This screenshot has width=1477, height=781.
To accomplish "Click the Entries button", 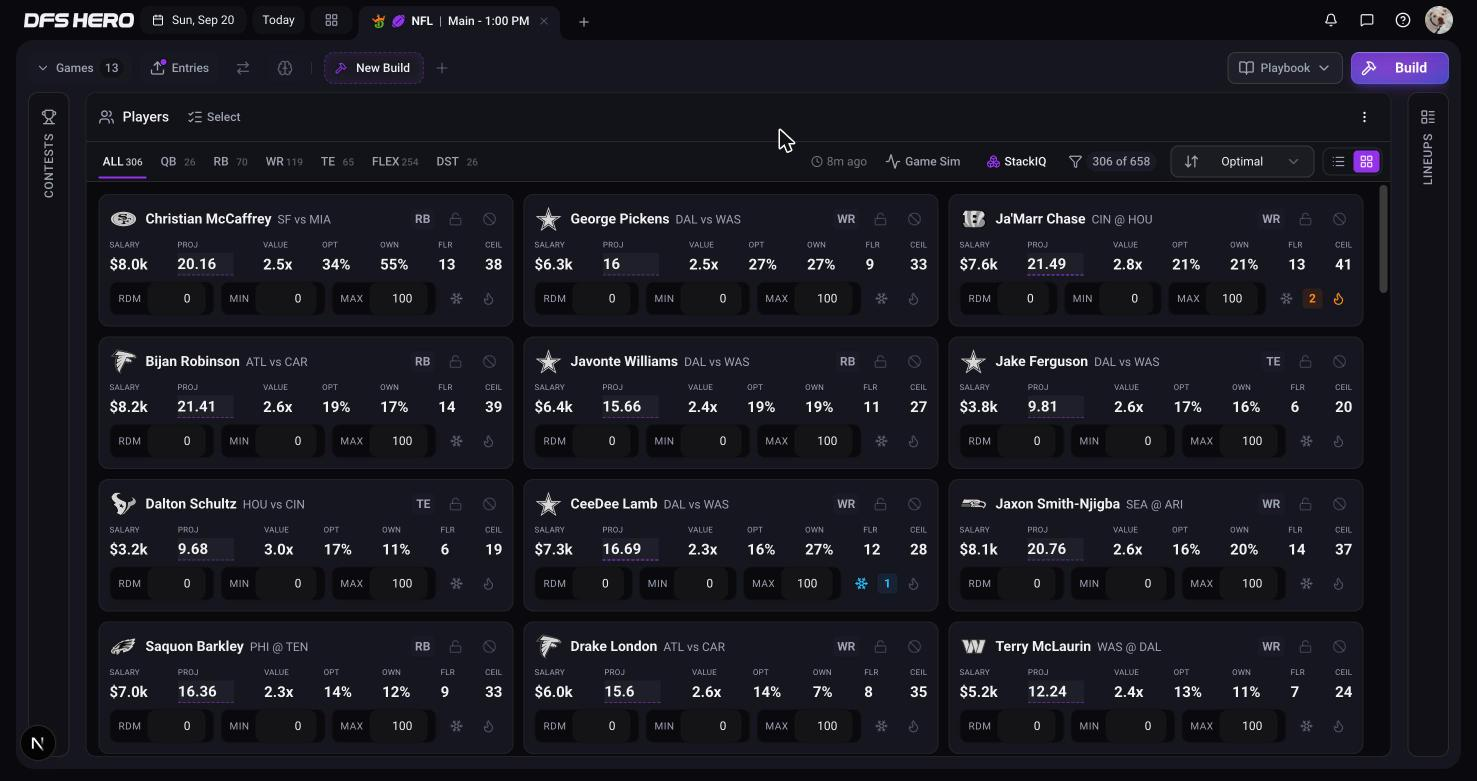I will 180,68.
